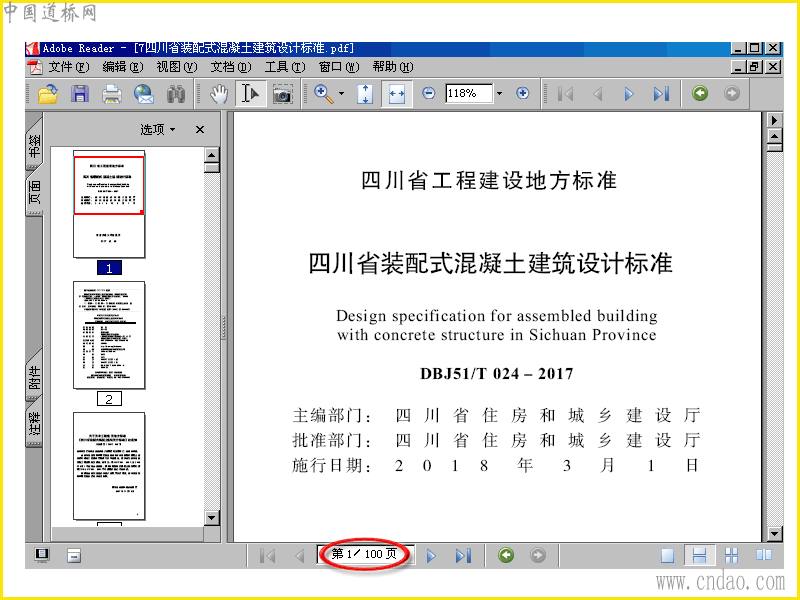Open the 帮助 (Help) menu
The height and width of the screenshot is (600, 800).
pos(393,67)
